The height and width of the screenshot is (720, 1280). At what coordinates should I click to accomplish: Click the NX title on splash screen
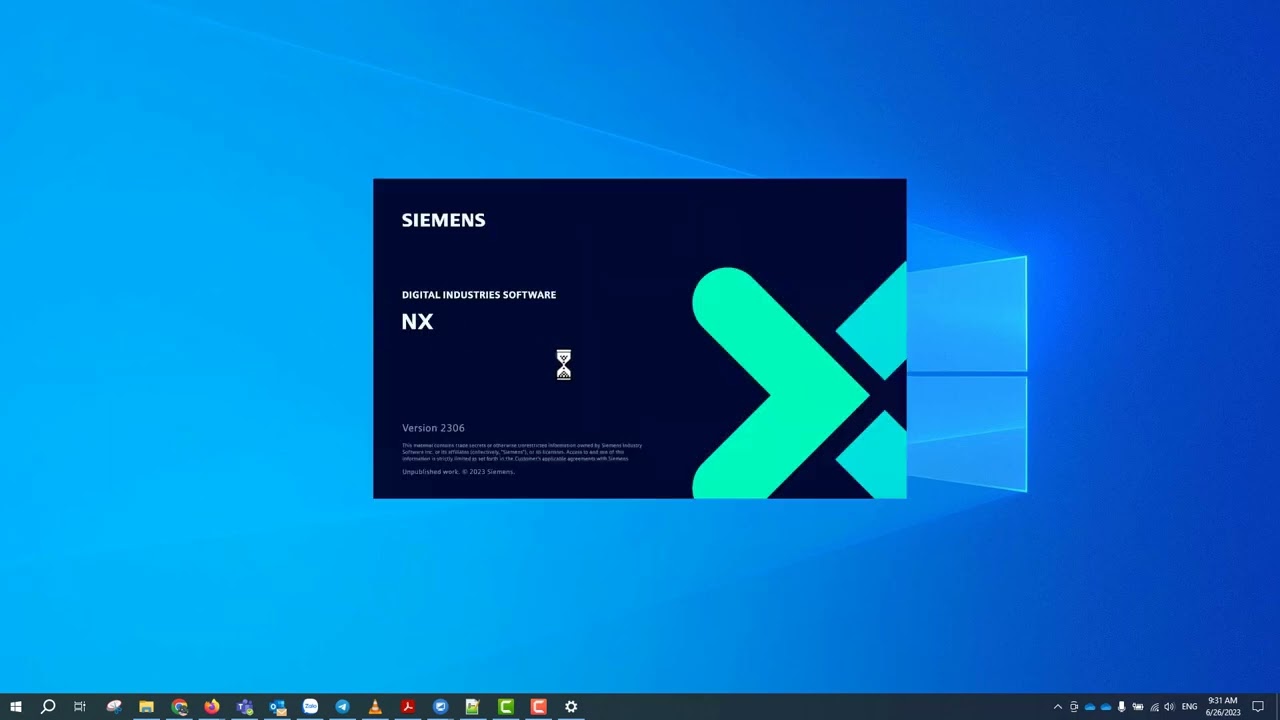pyautogui.click(x=417, y=321)
